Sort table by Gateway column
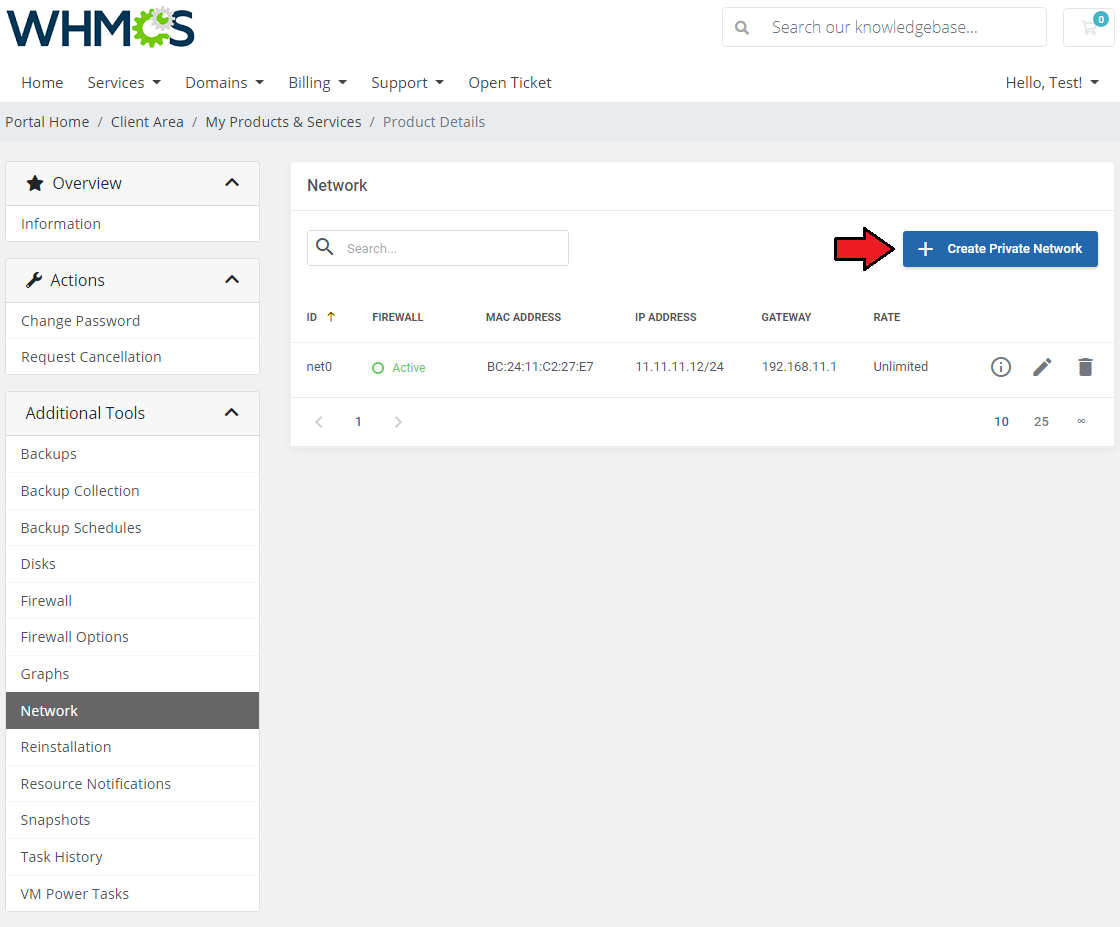 (786, 317)
